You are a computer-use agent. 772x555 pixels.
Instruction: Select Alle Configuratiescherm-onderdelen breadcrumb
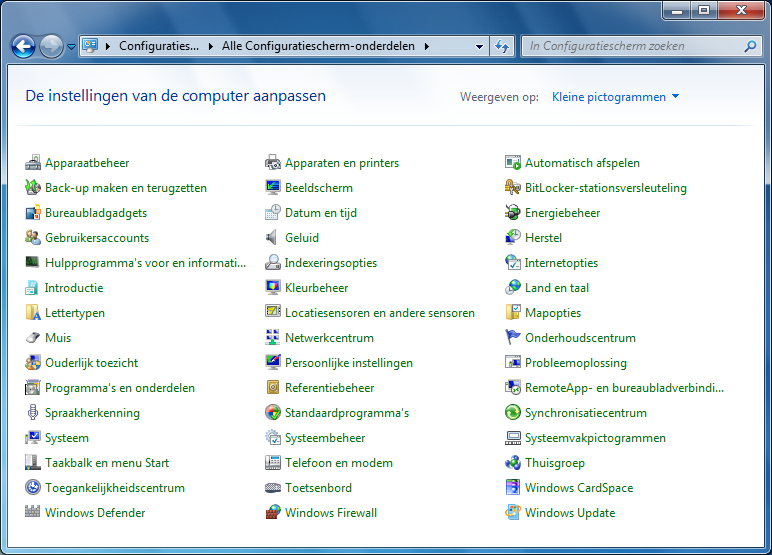(x=319, y=46)
